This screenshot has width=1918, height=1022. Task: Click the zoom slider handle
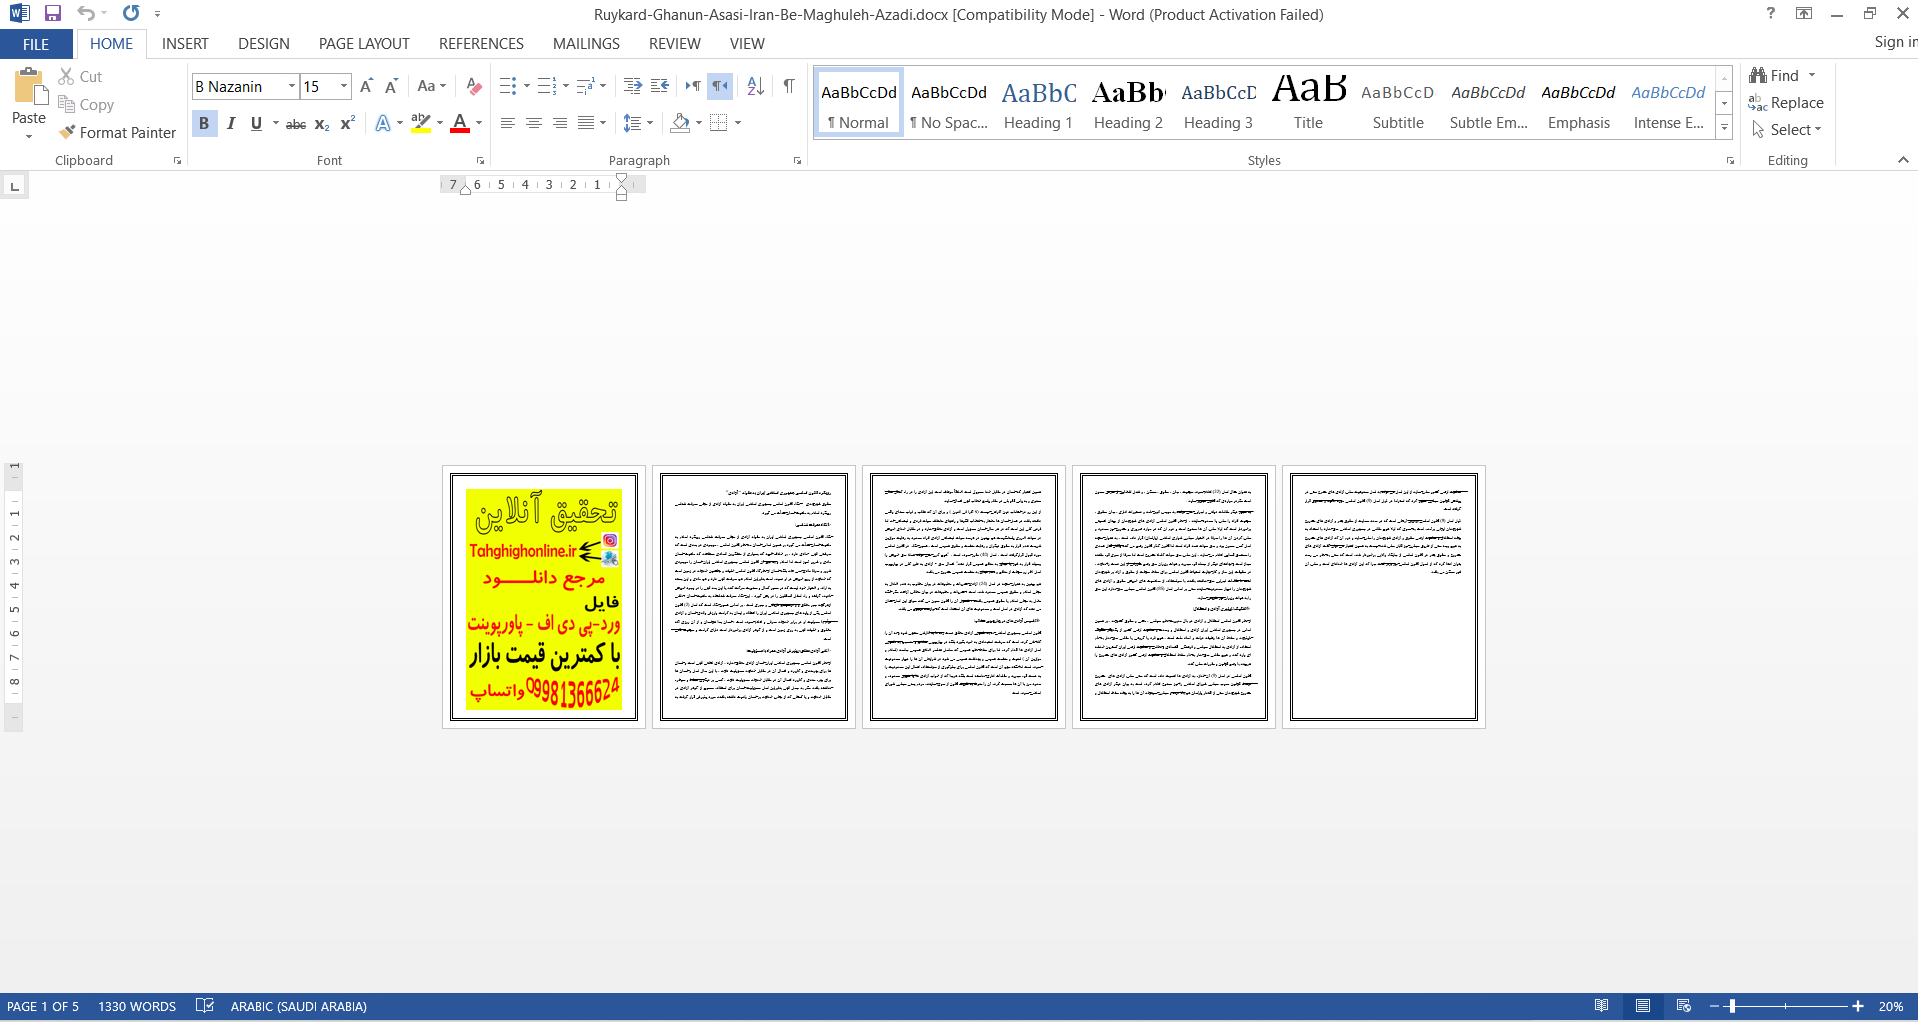coord(1732,1006)
